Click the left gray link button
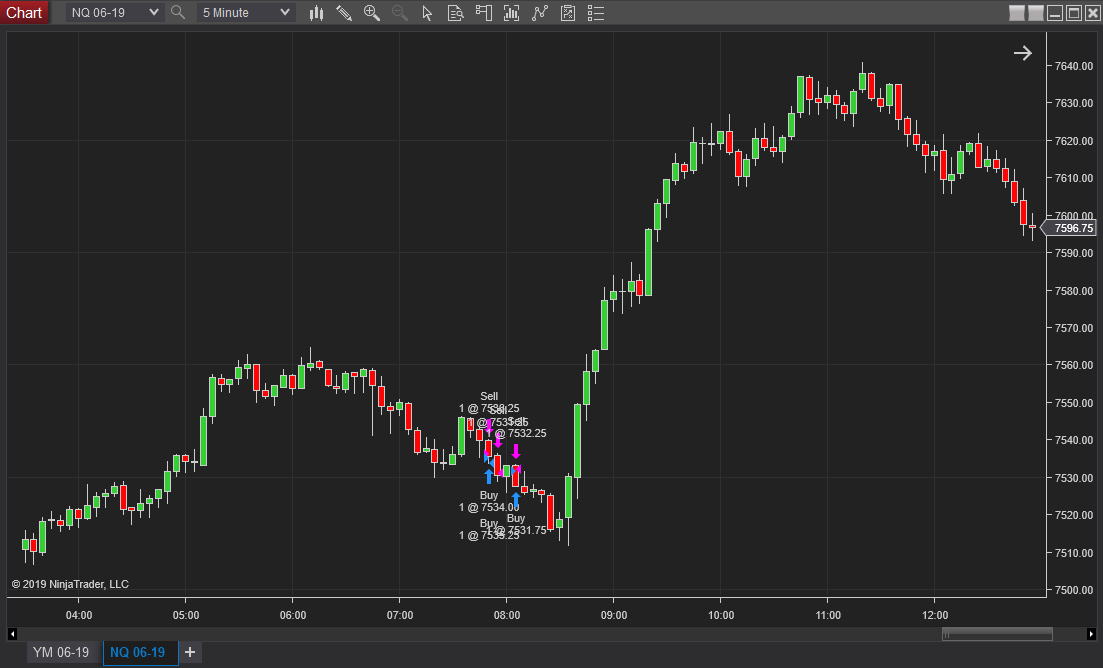This screenshot has height=668, width=1103. 1017,13
